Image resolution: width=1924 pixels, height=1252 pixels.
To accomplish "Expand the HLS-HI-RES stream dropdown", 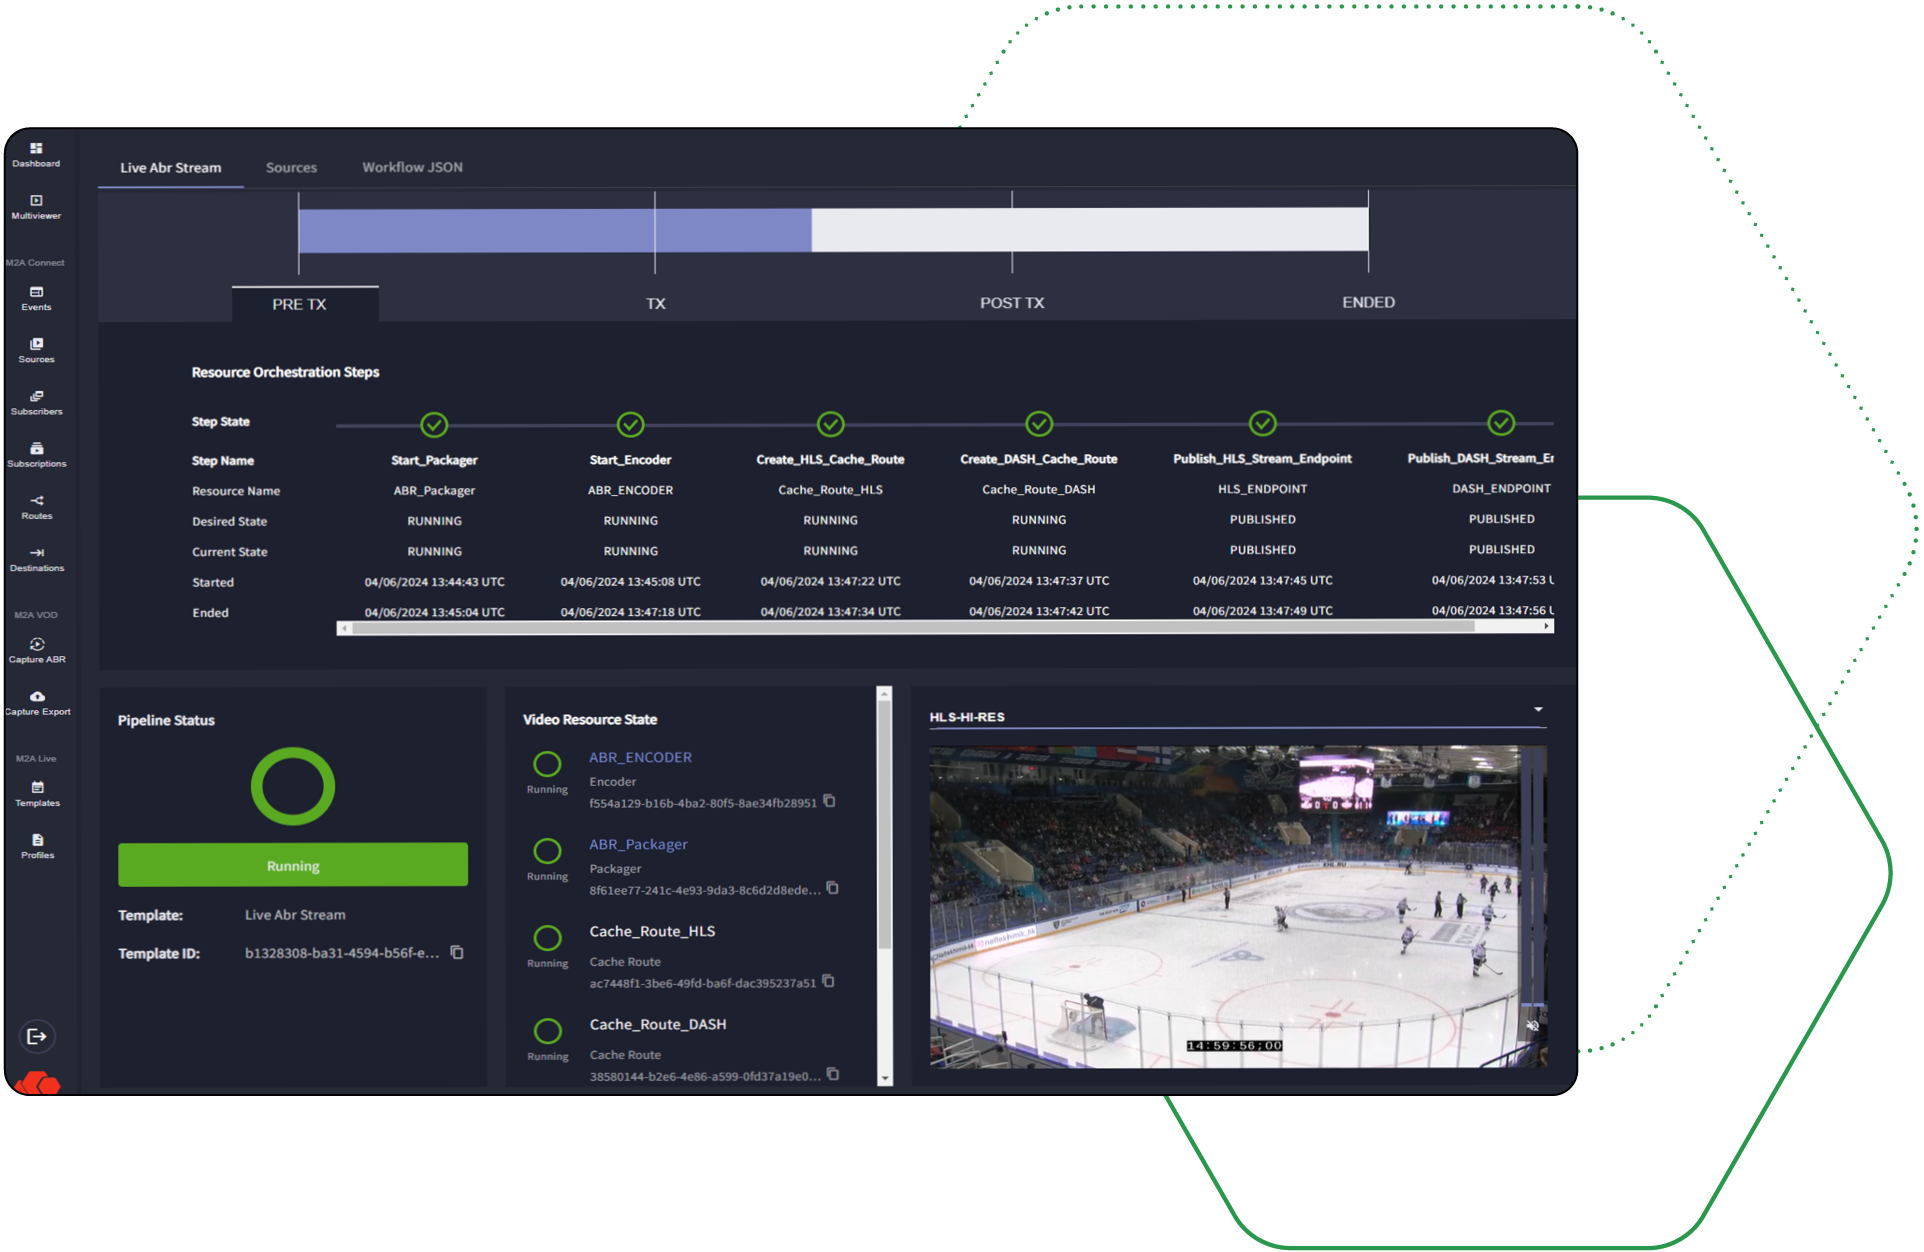I will click(1538, 709).
